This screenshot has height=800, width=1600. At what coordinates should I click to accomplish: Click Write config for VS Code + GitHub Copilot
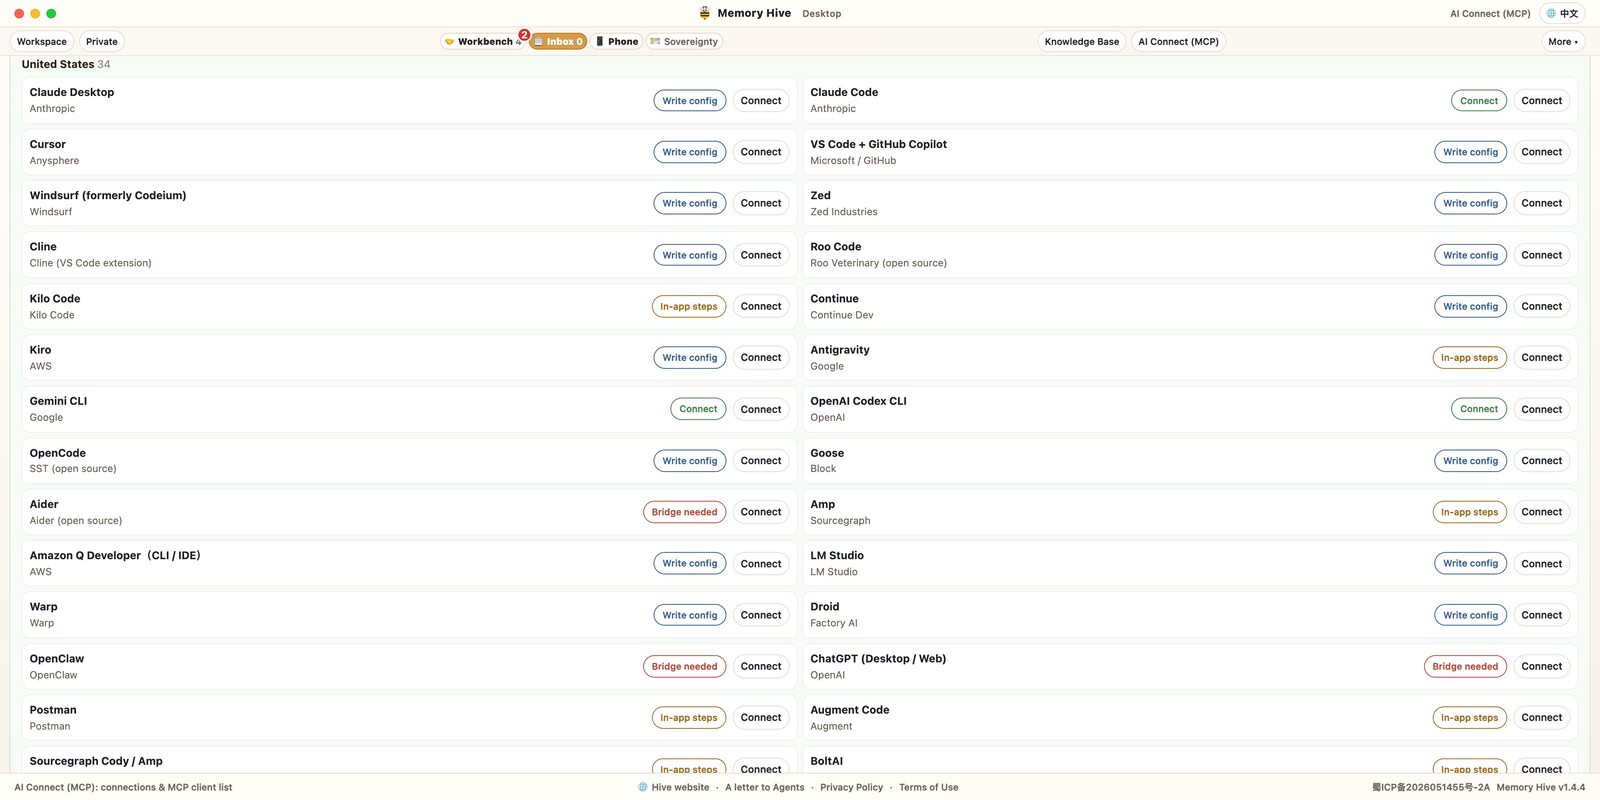point(1470,152)
